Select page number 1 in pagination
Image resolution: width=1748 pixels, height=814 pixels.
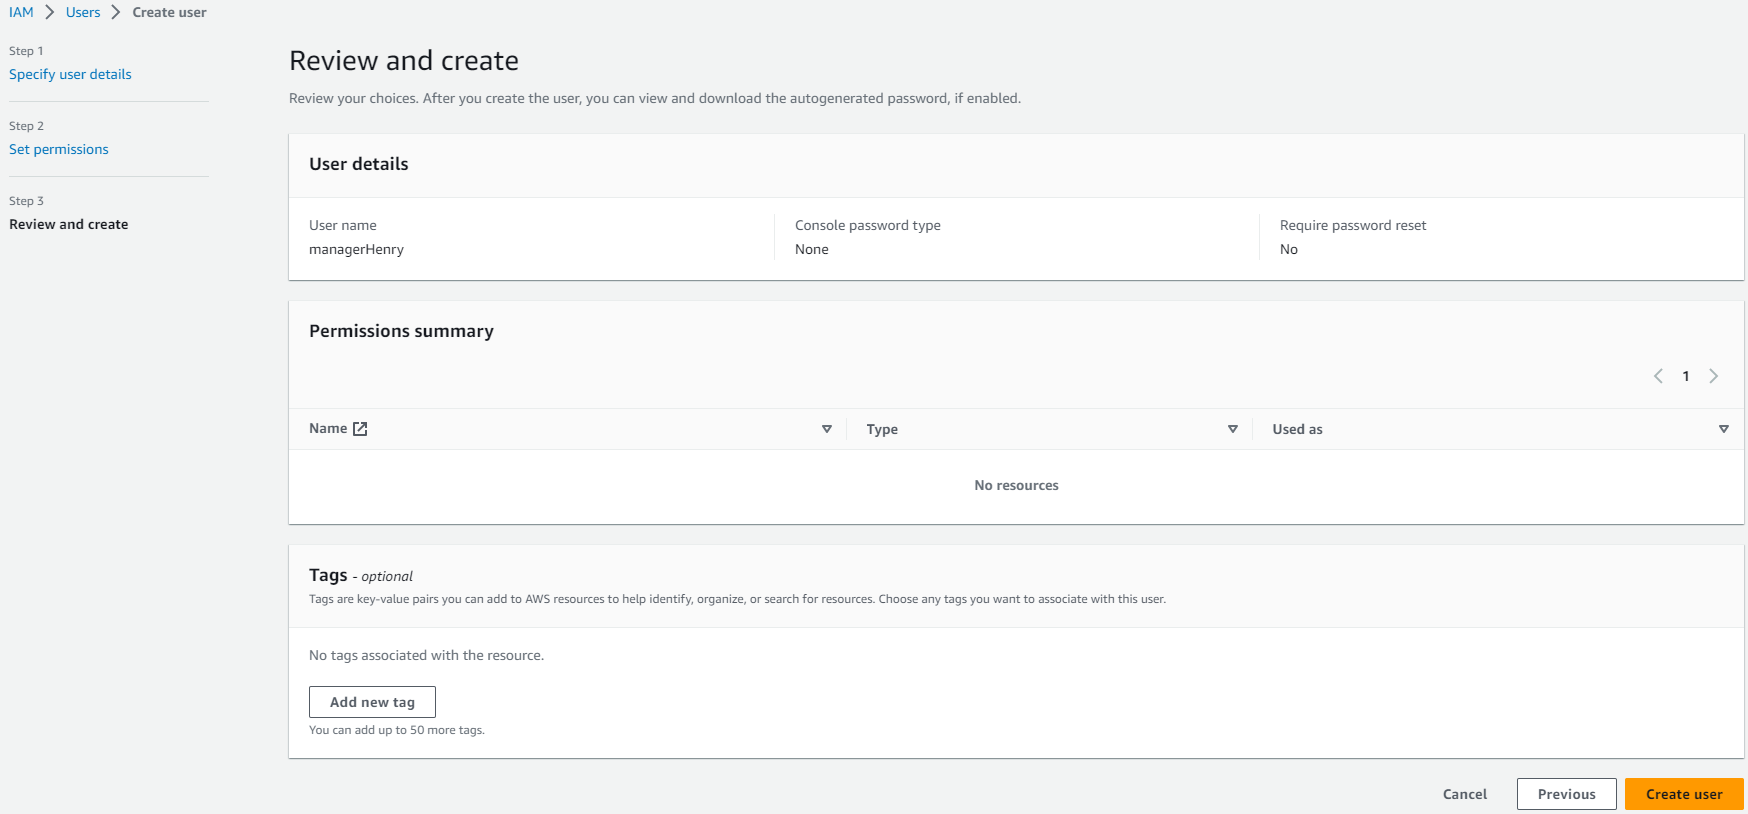point(1686,376)
